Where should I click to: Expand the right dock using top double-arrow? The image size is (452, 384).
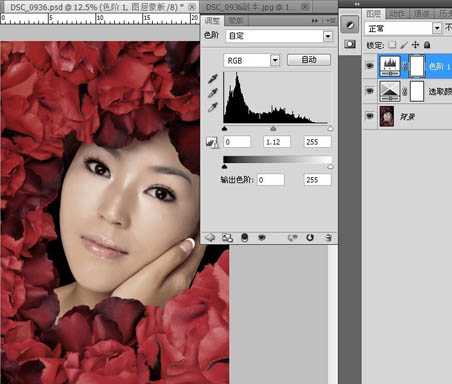(357, 4)
